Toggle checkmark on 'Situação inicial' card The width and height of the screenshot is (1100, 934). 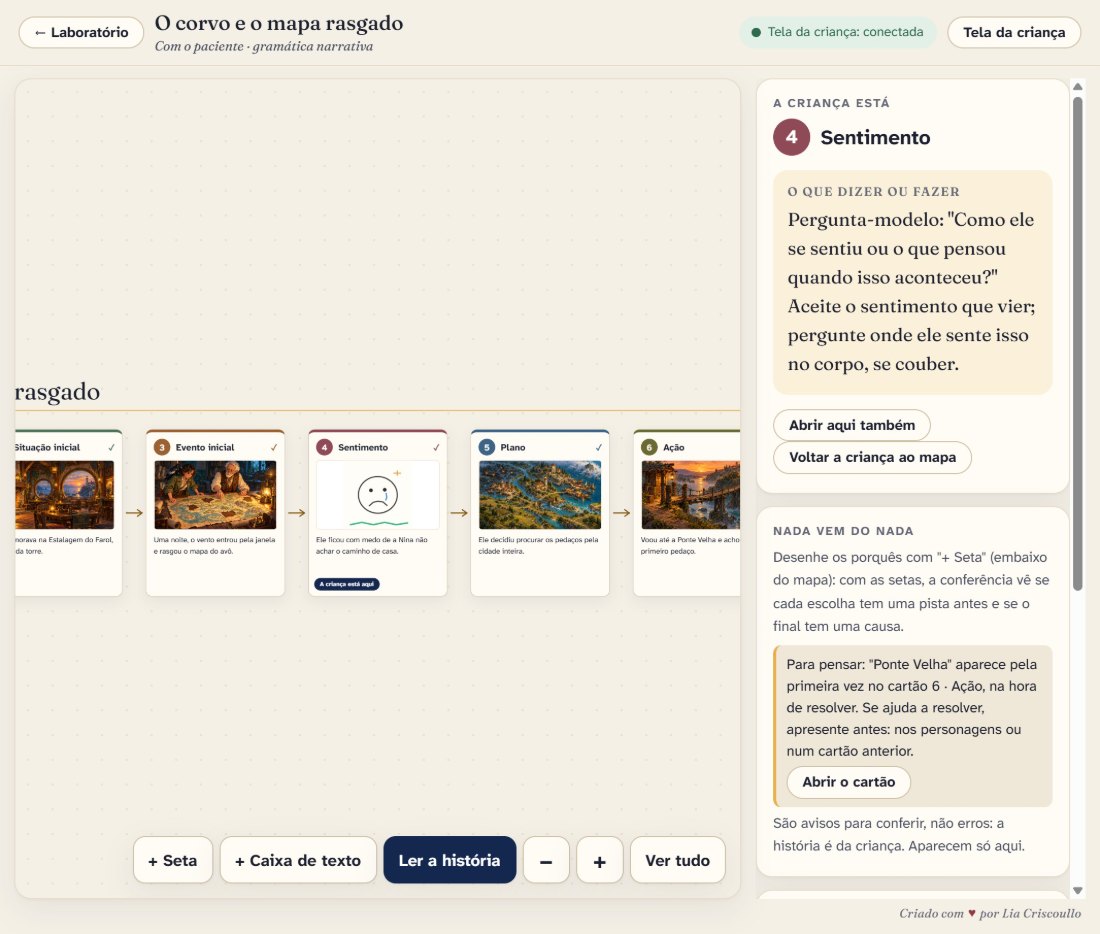tap(112, 447)
